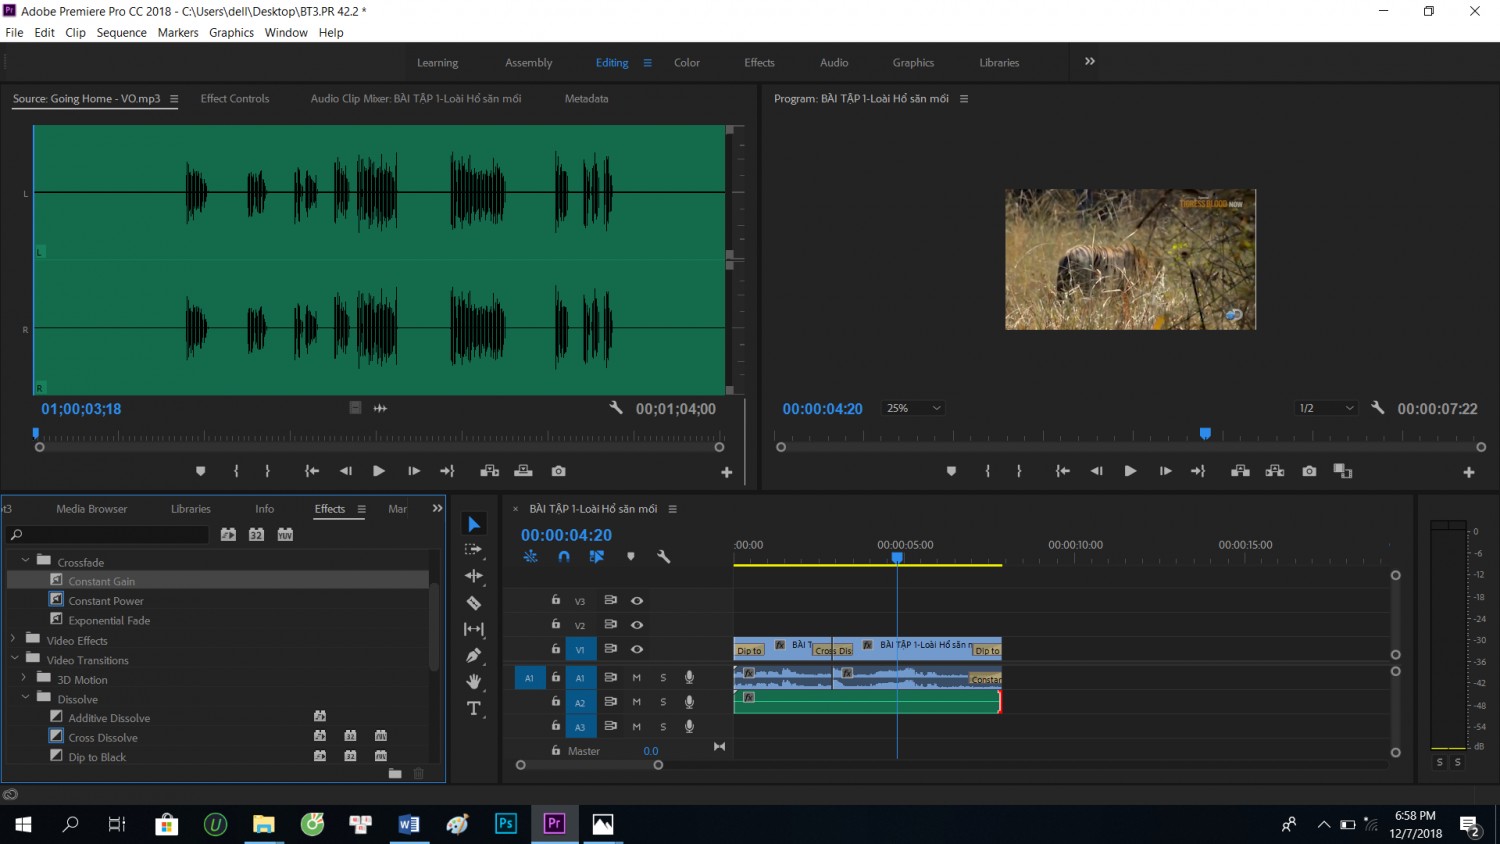Screen dimensions: 1500x844
Task: Open Photoshop from the taskbar
Action: pos(506,824)
